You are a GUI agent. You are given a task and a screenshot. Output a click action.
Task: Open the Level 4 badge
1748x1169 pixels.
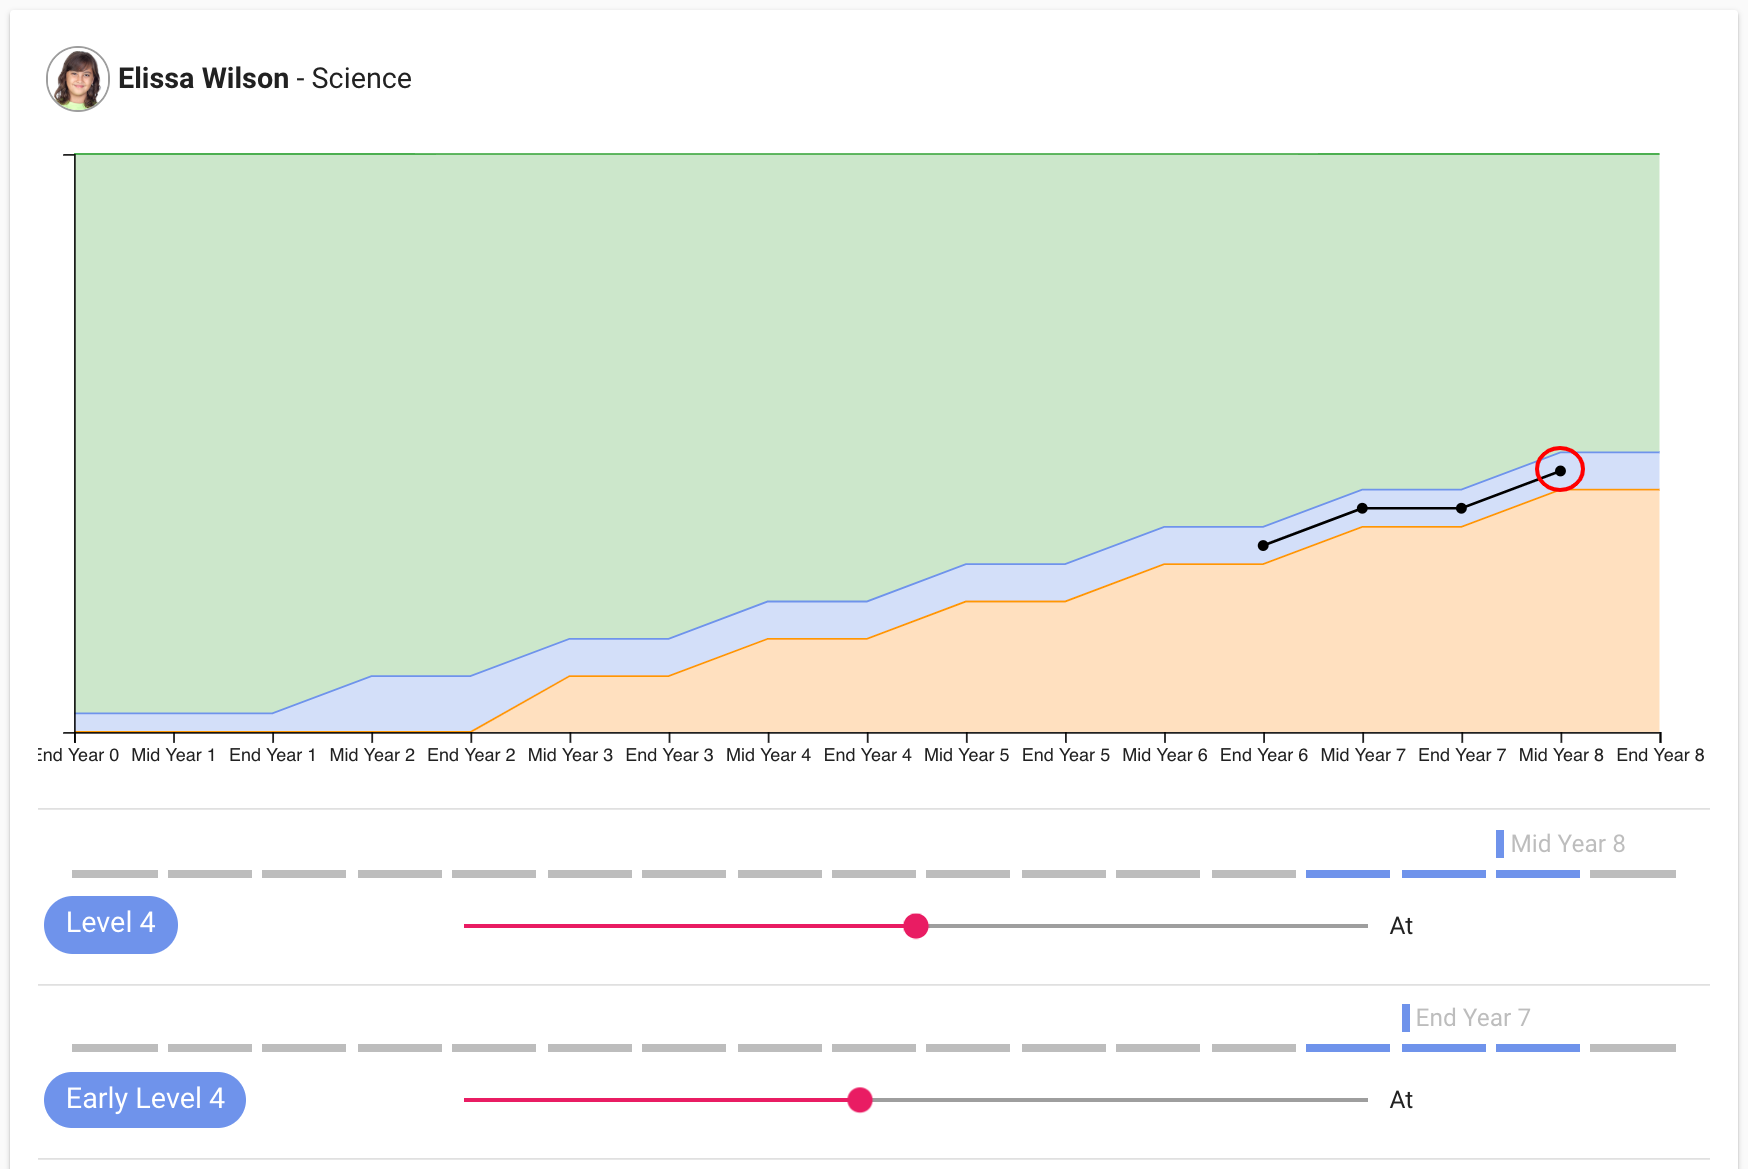click(110, 924)
